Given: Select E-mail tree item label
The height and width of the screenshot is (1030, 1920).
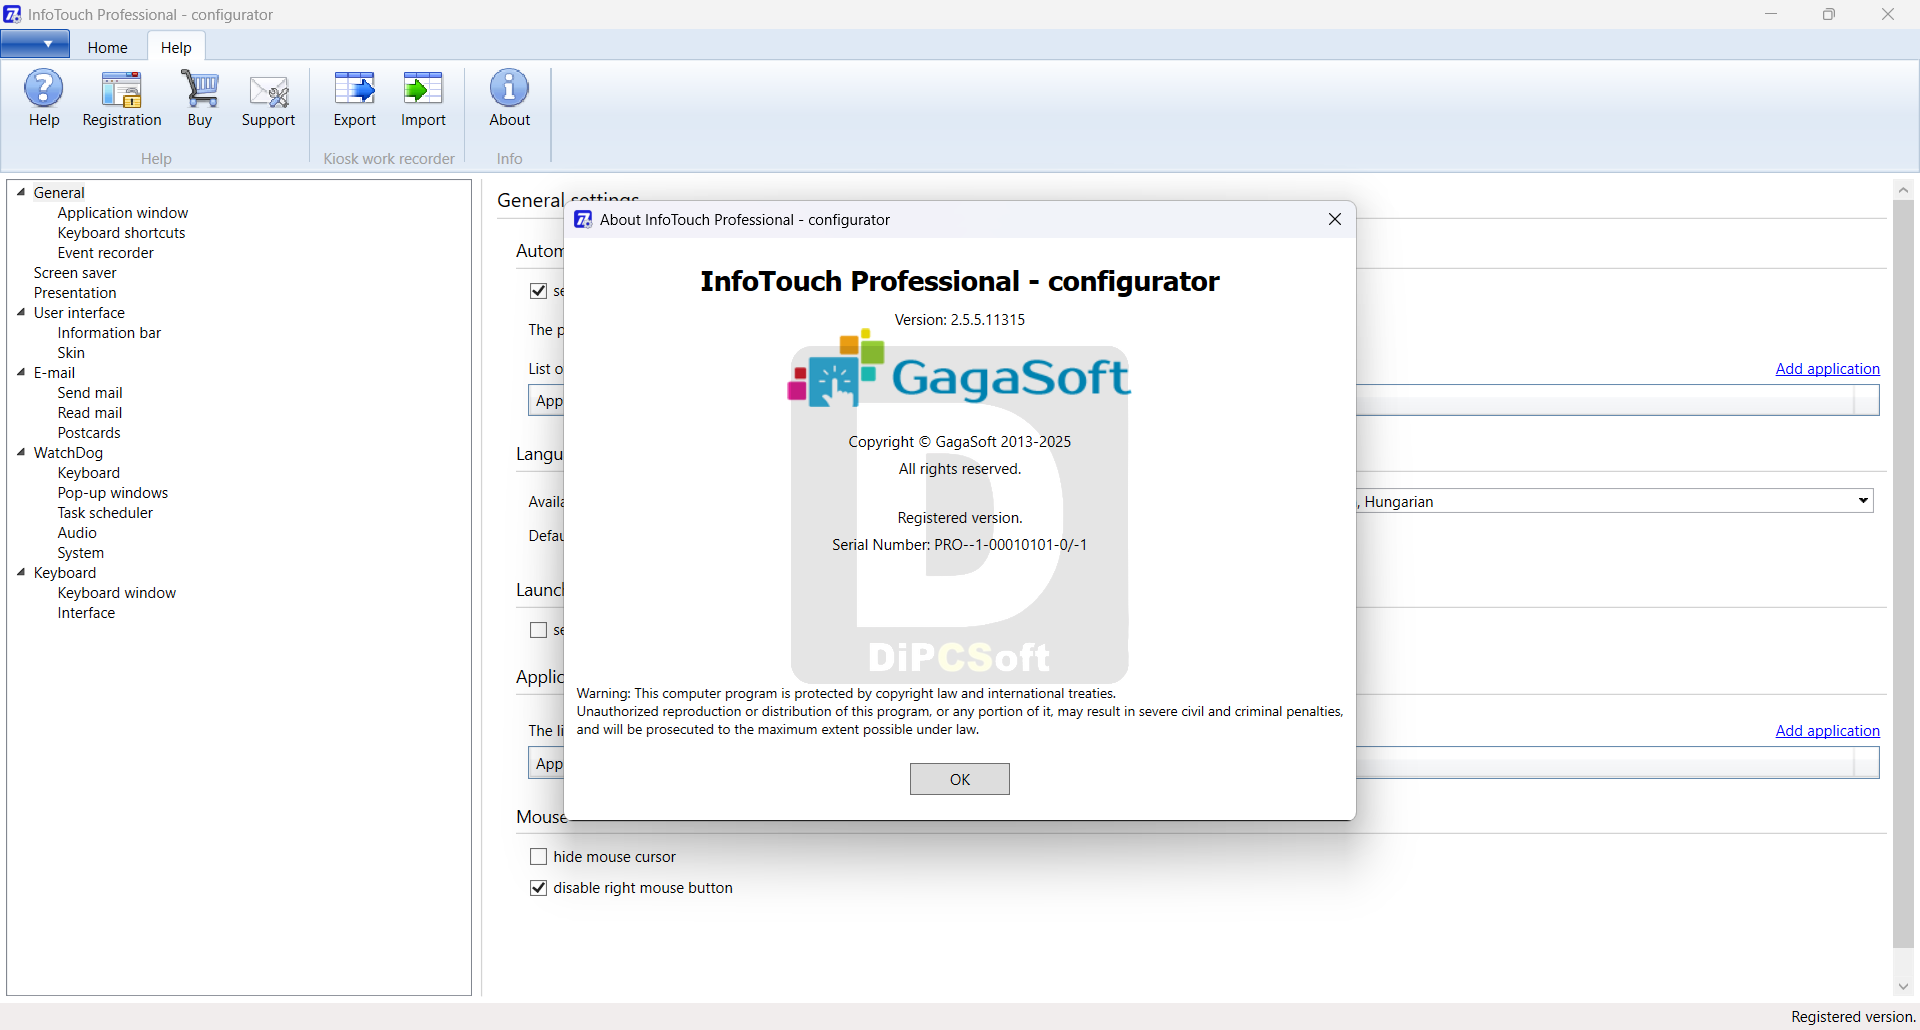Looking at the screenshot, I should tap(54, 373).
